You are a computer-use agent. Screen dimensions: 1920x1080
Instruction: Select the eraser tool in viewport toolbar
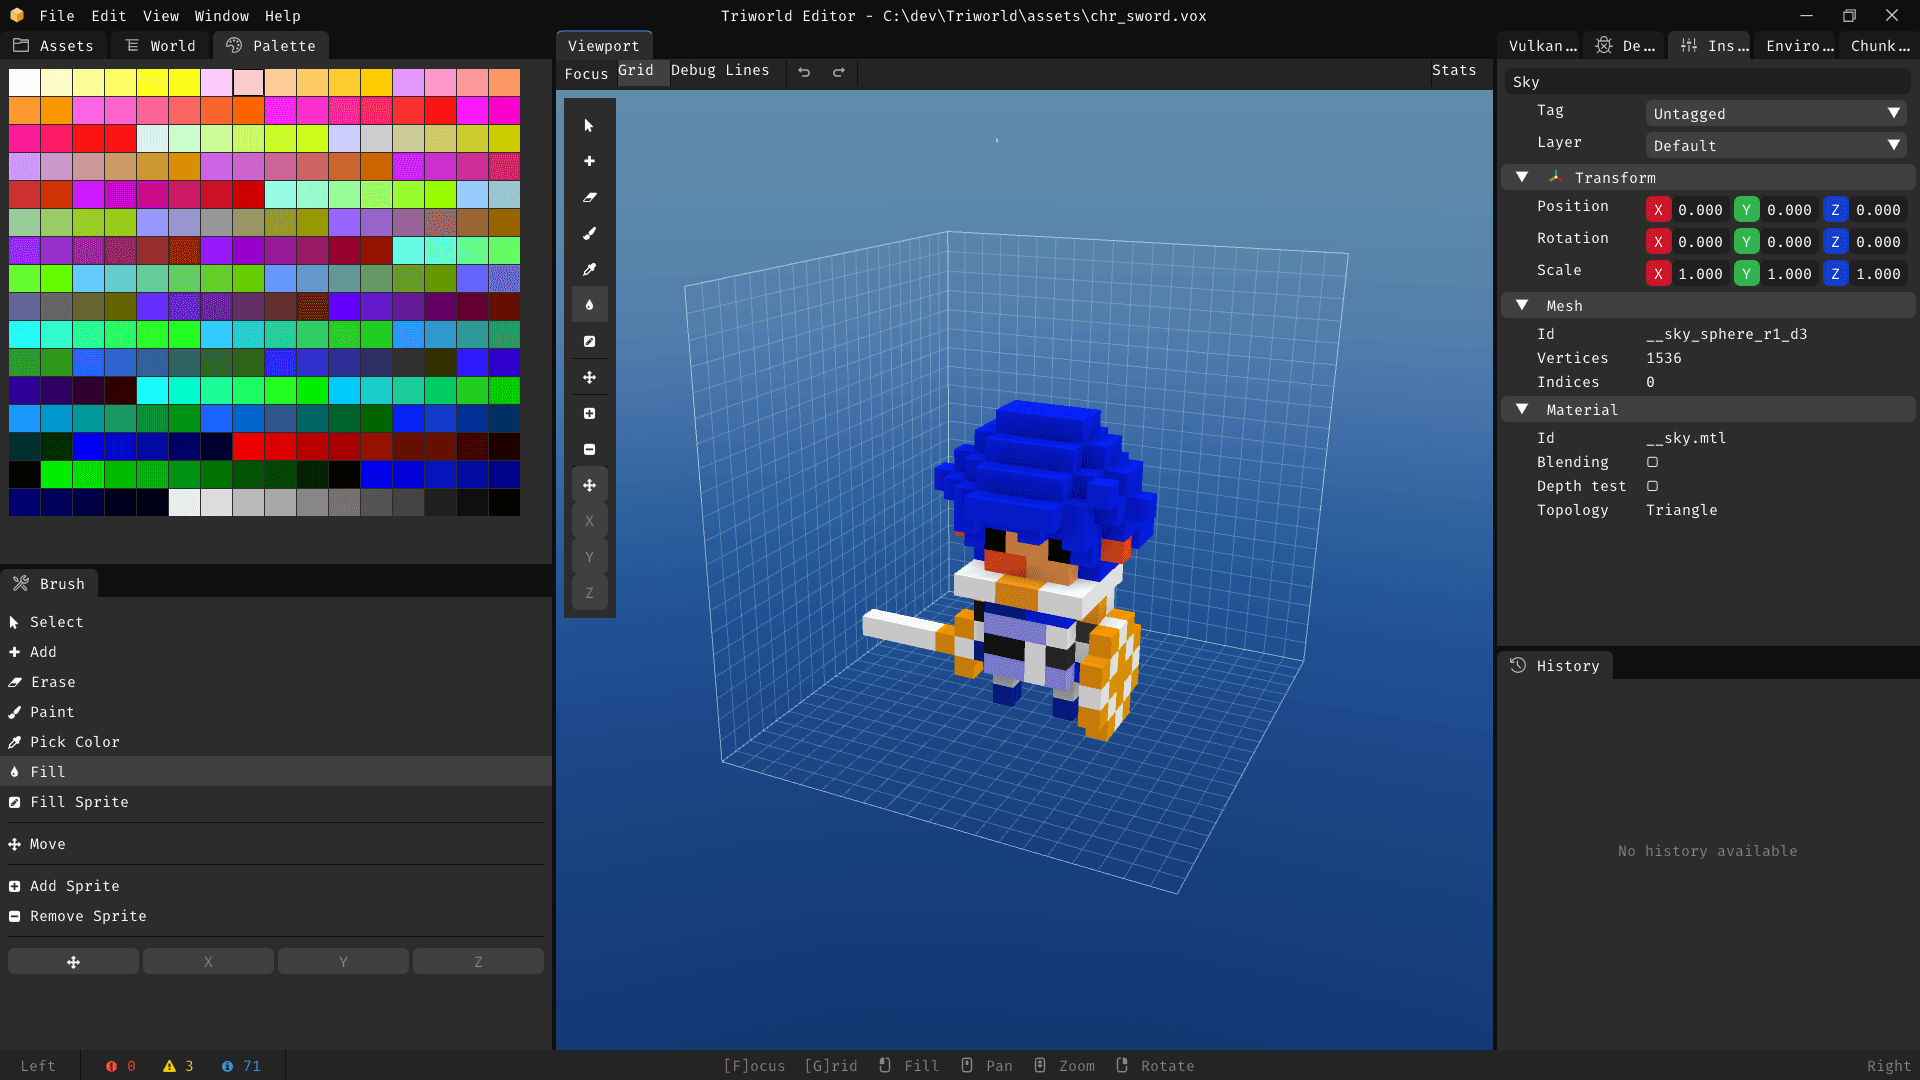tap(589, 197)
